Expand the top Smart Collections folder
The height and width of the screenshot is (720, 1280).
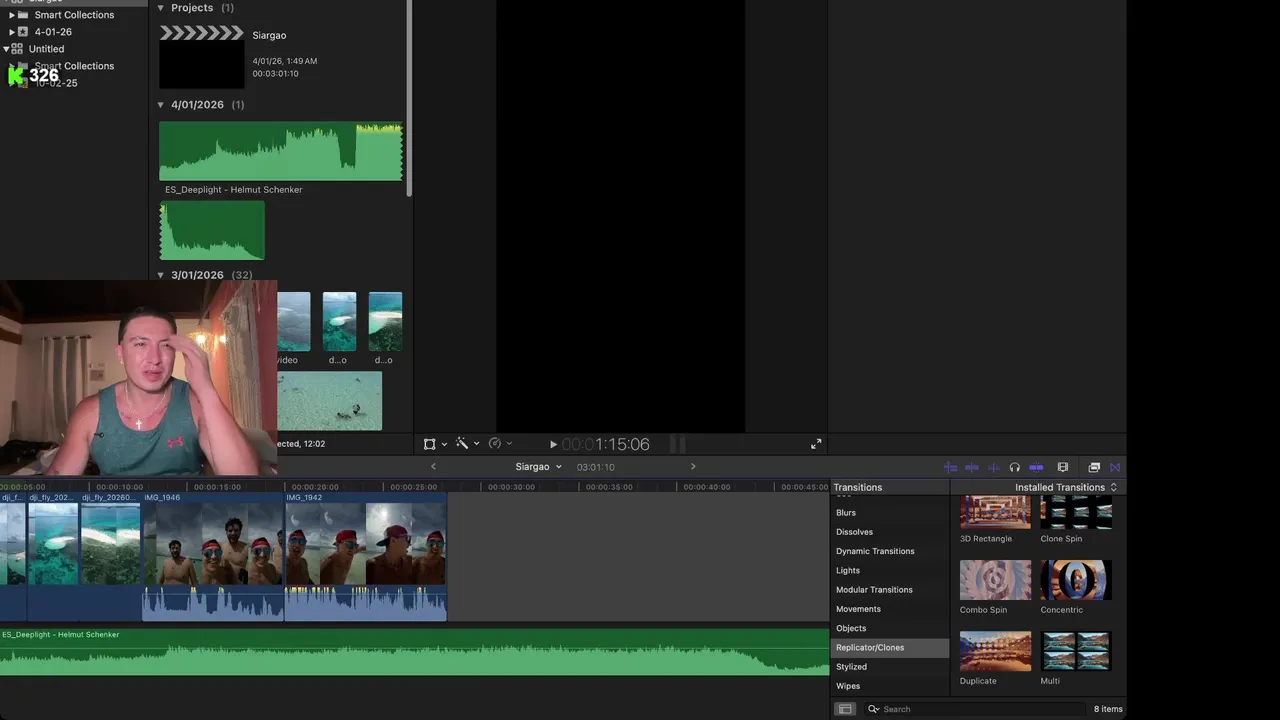click(12, 15)
